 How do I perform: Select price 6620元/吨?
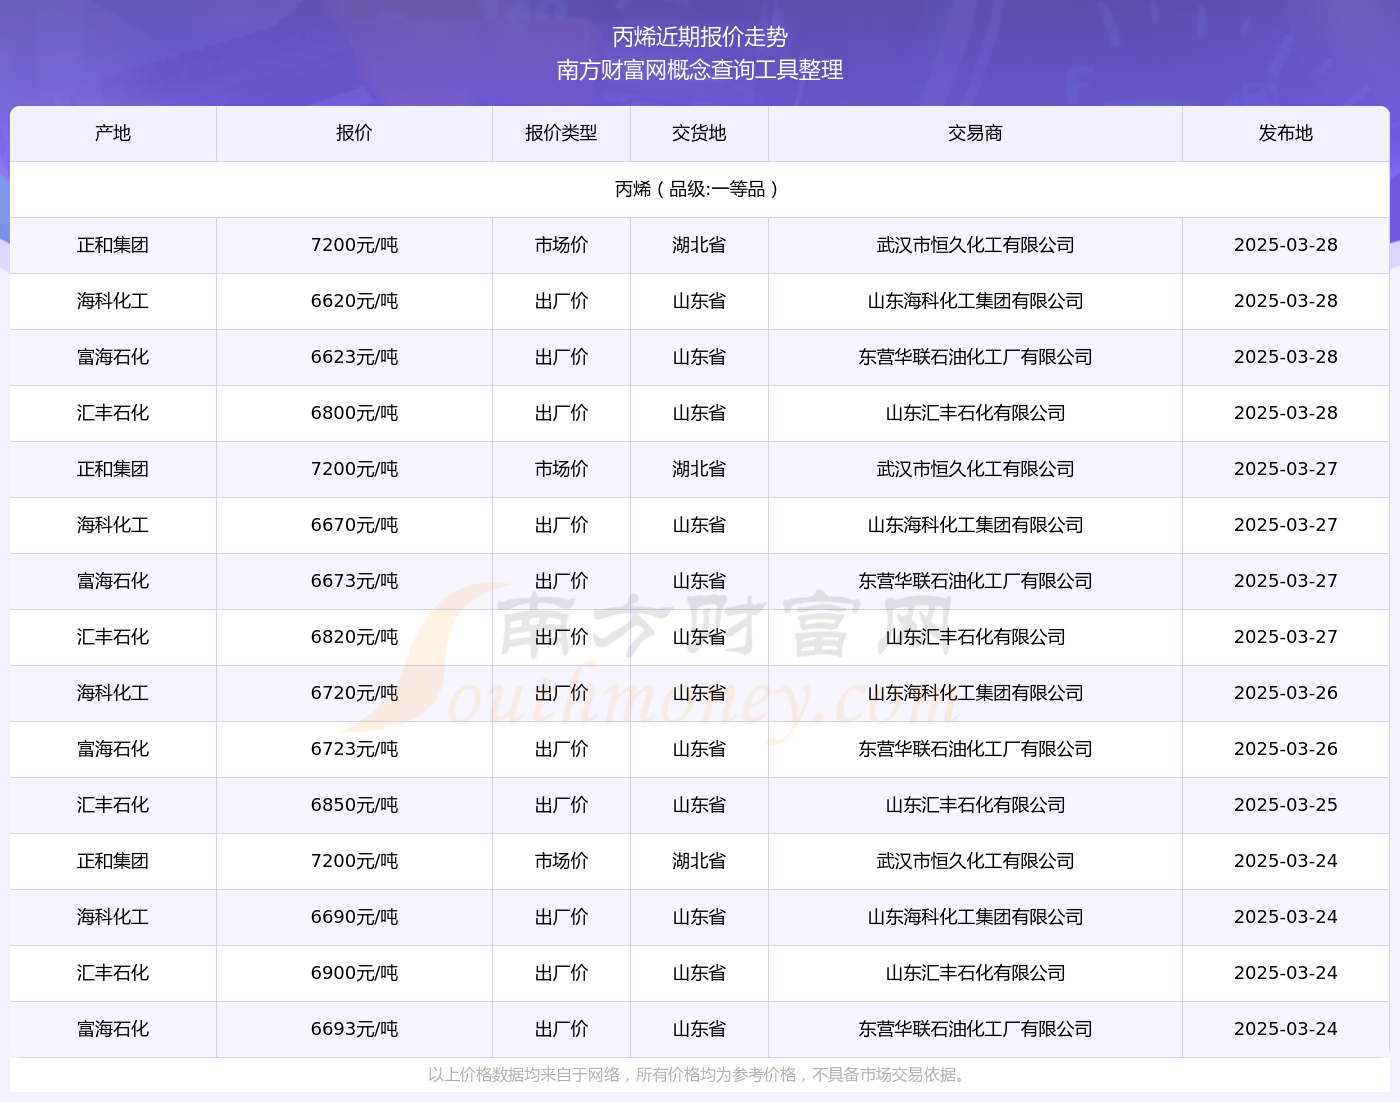click(x=354, y=301)
